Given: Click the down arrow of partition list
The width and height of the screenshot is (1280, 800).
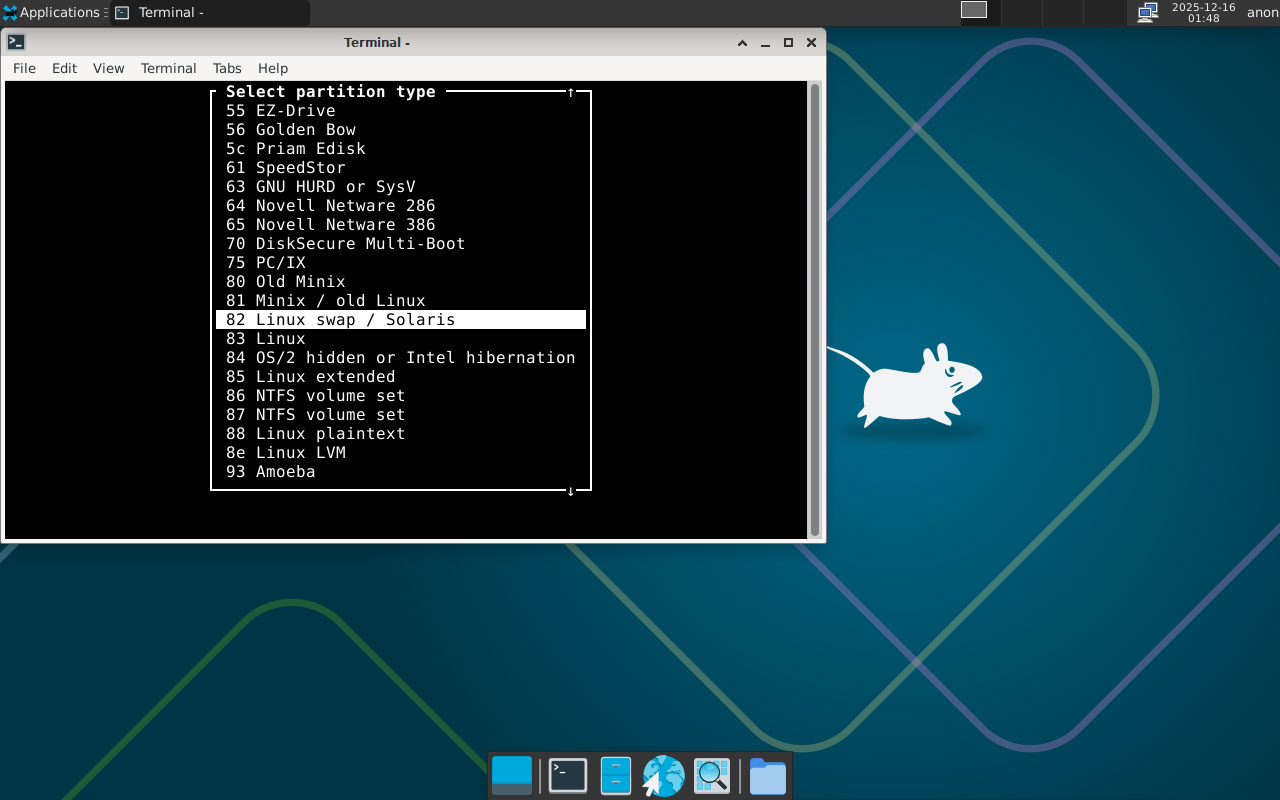Looking at the screenshot, I should [571, 491].
